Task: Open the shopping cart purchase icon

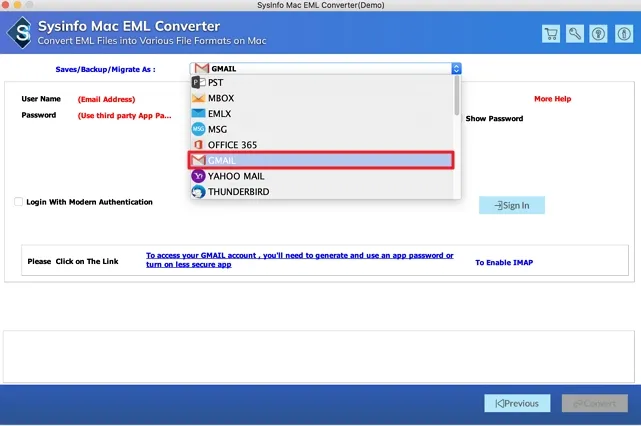Action: click(x=551, y=34)
